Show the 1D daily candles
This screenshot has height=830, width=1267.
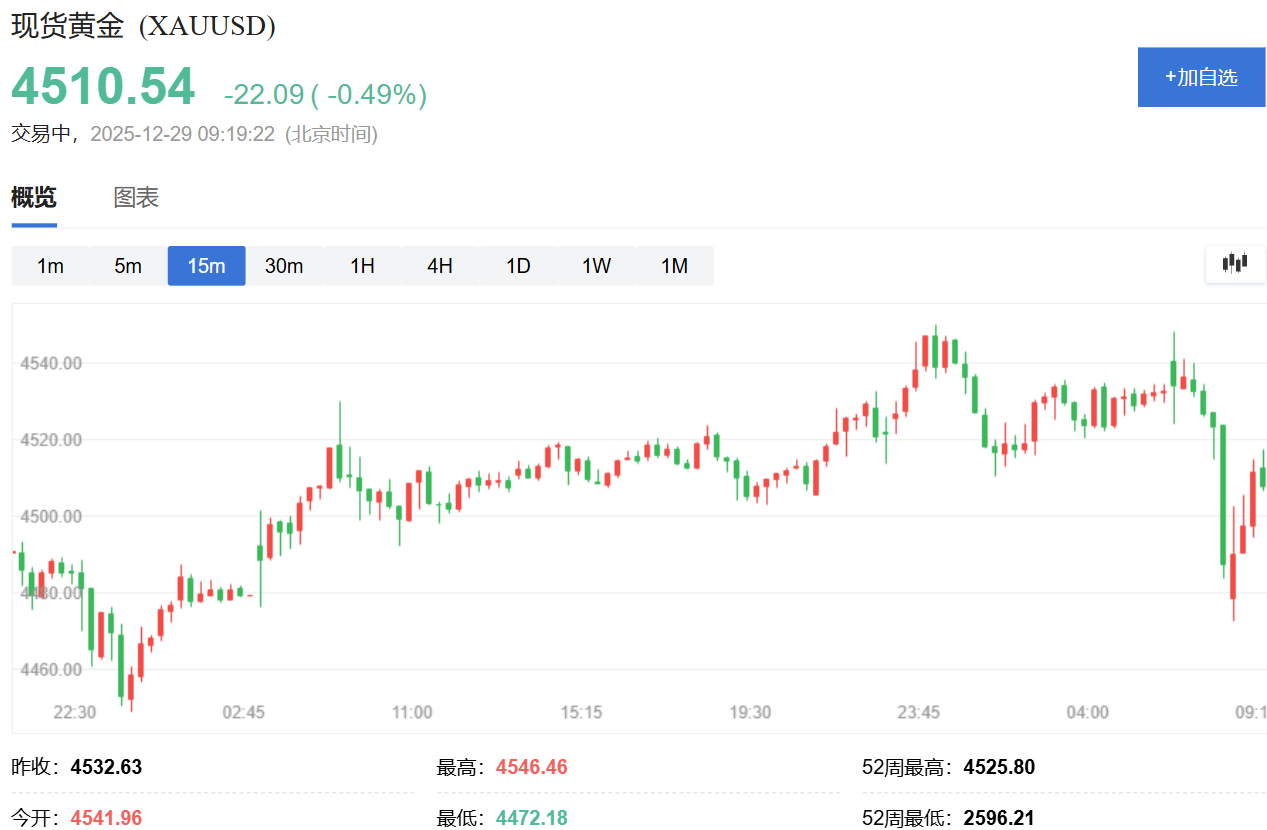point(518,266)
